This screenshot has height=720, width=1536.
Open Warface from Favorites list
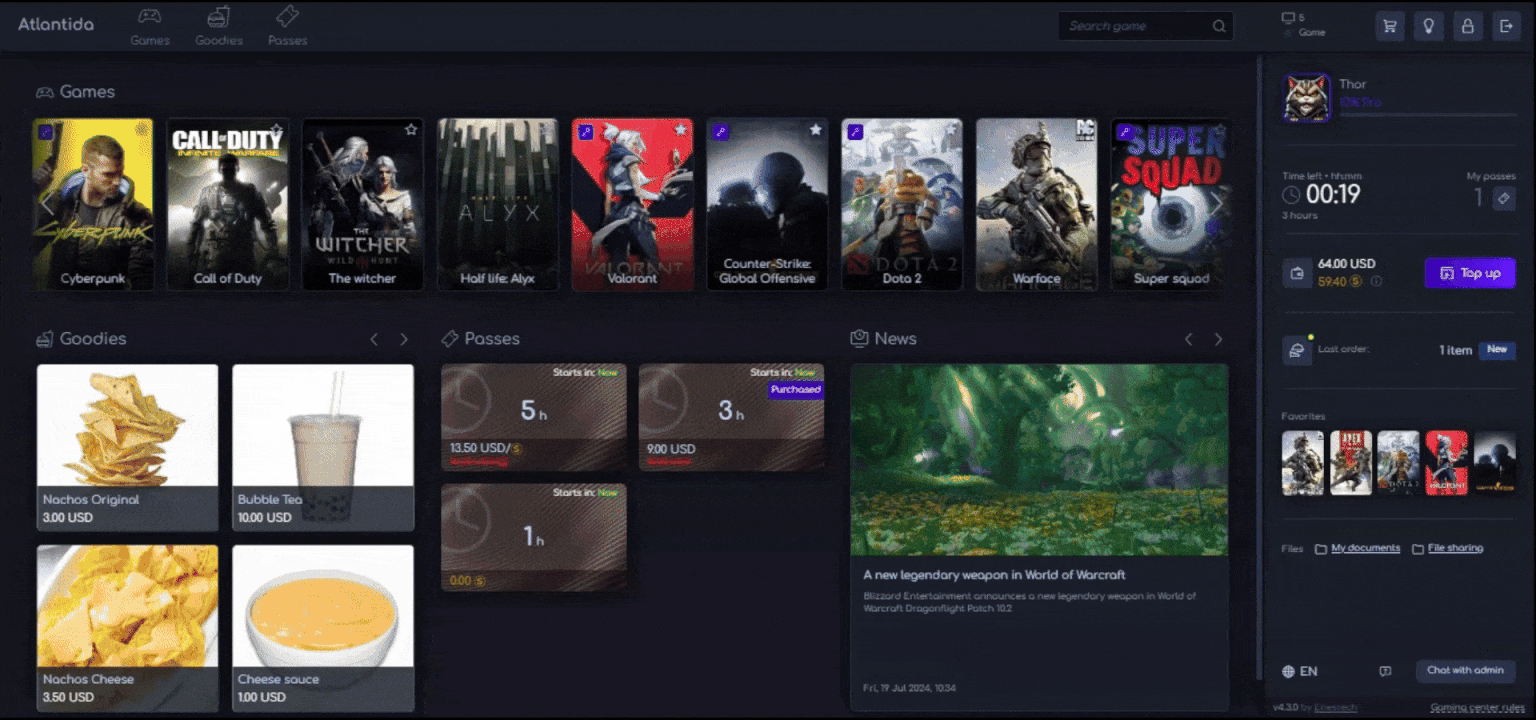tap(1303, 463)
